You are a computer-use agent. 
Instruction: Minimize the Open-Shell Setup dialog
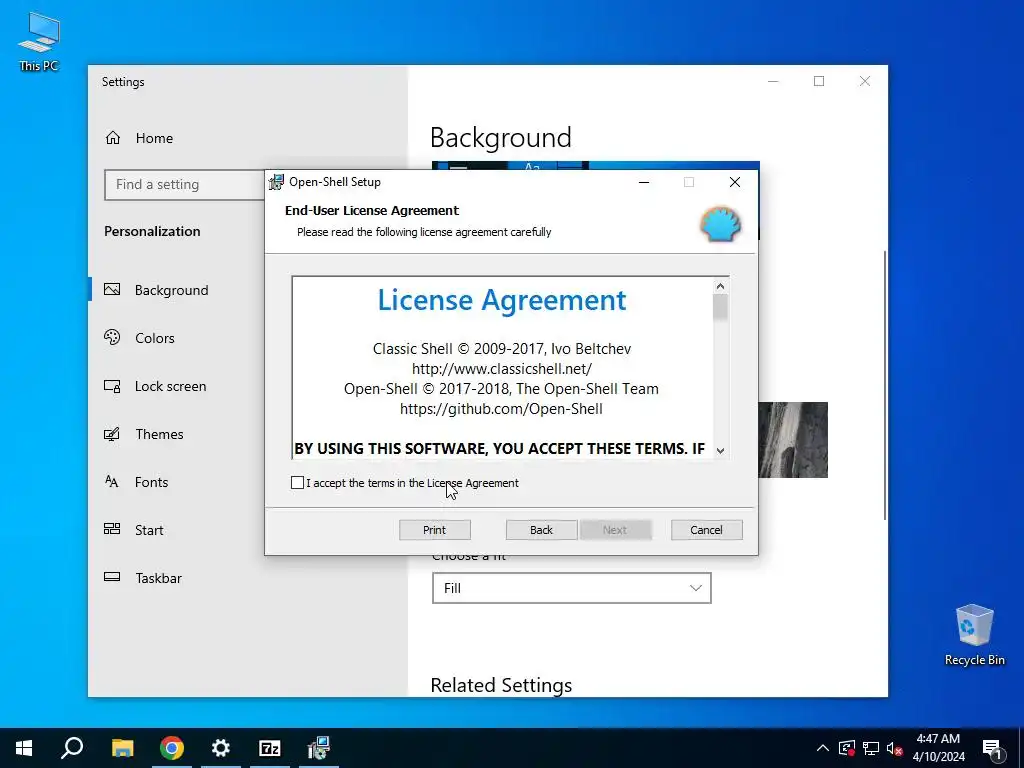[x=644, y=182]
